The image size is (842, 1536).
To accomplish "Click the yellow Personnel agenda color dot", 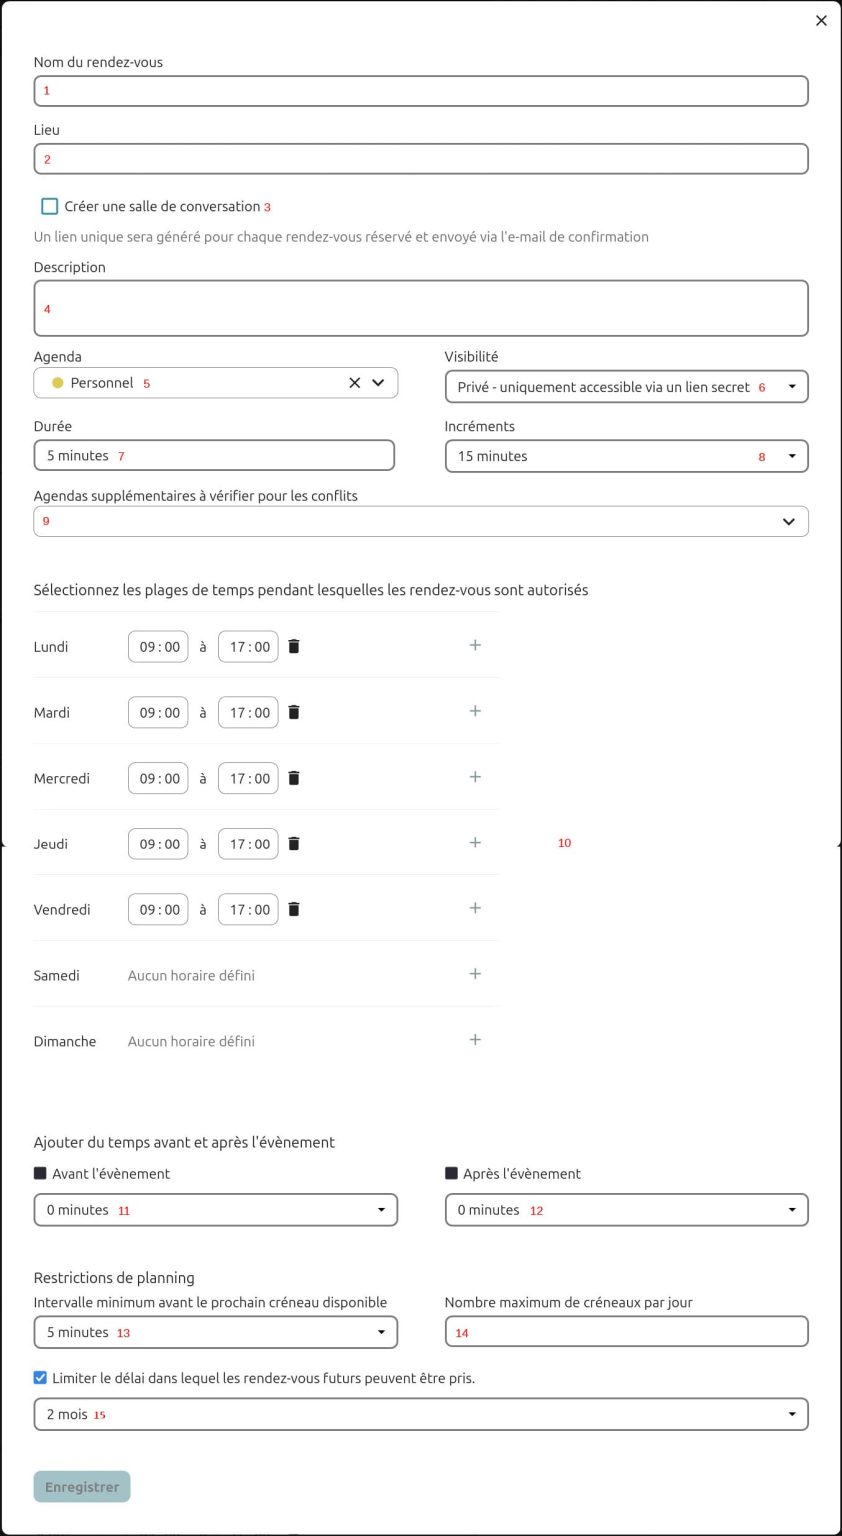I will coord(58,383).
